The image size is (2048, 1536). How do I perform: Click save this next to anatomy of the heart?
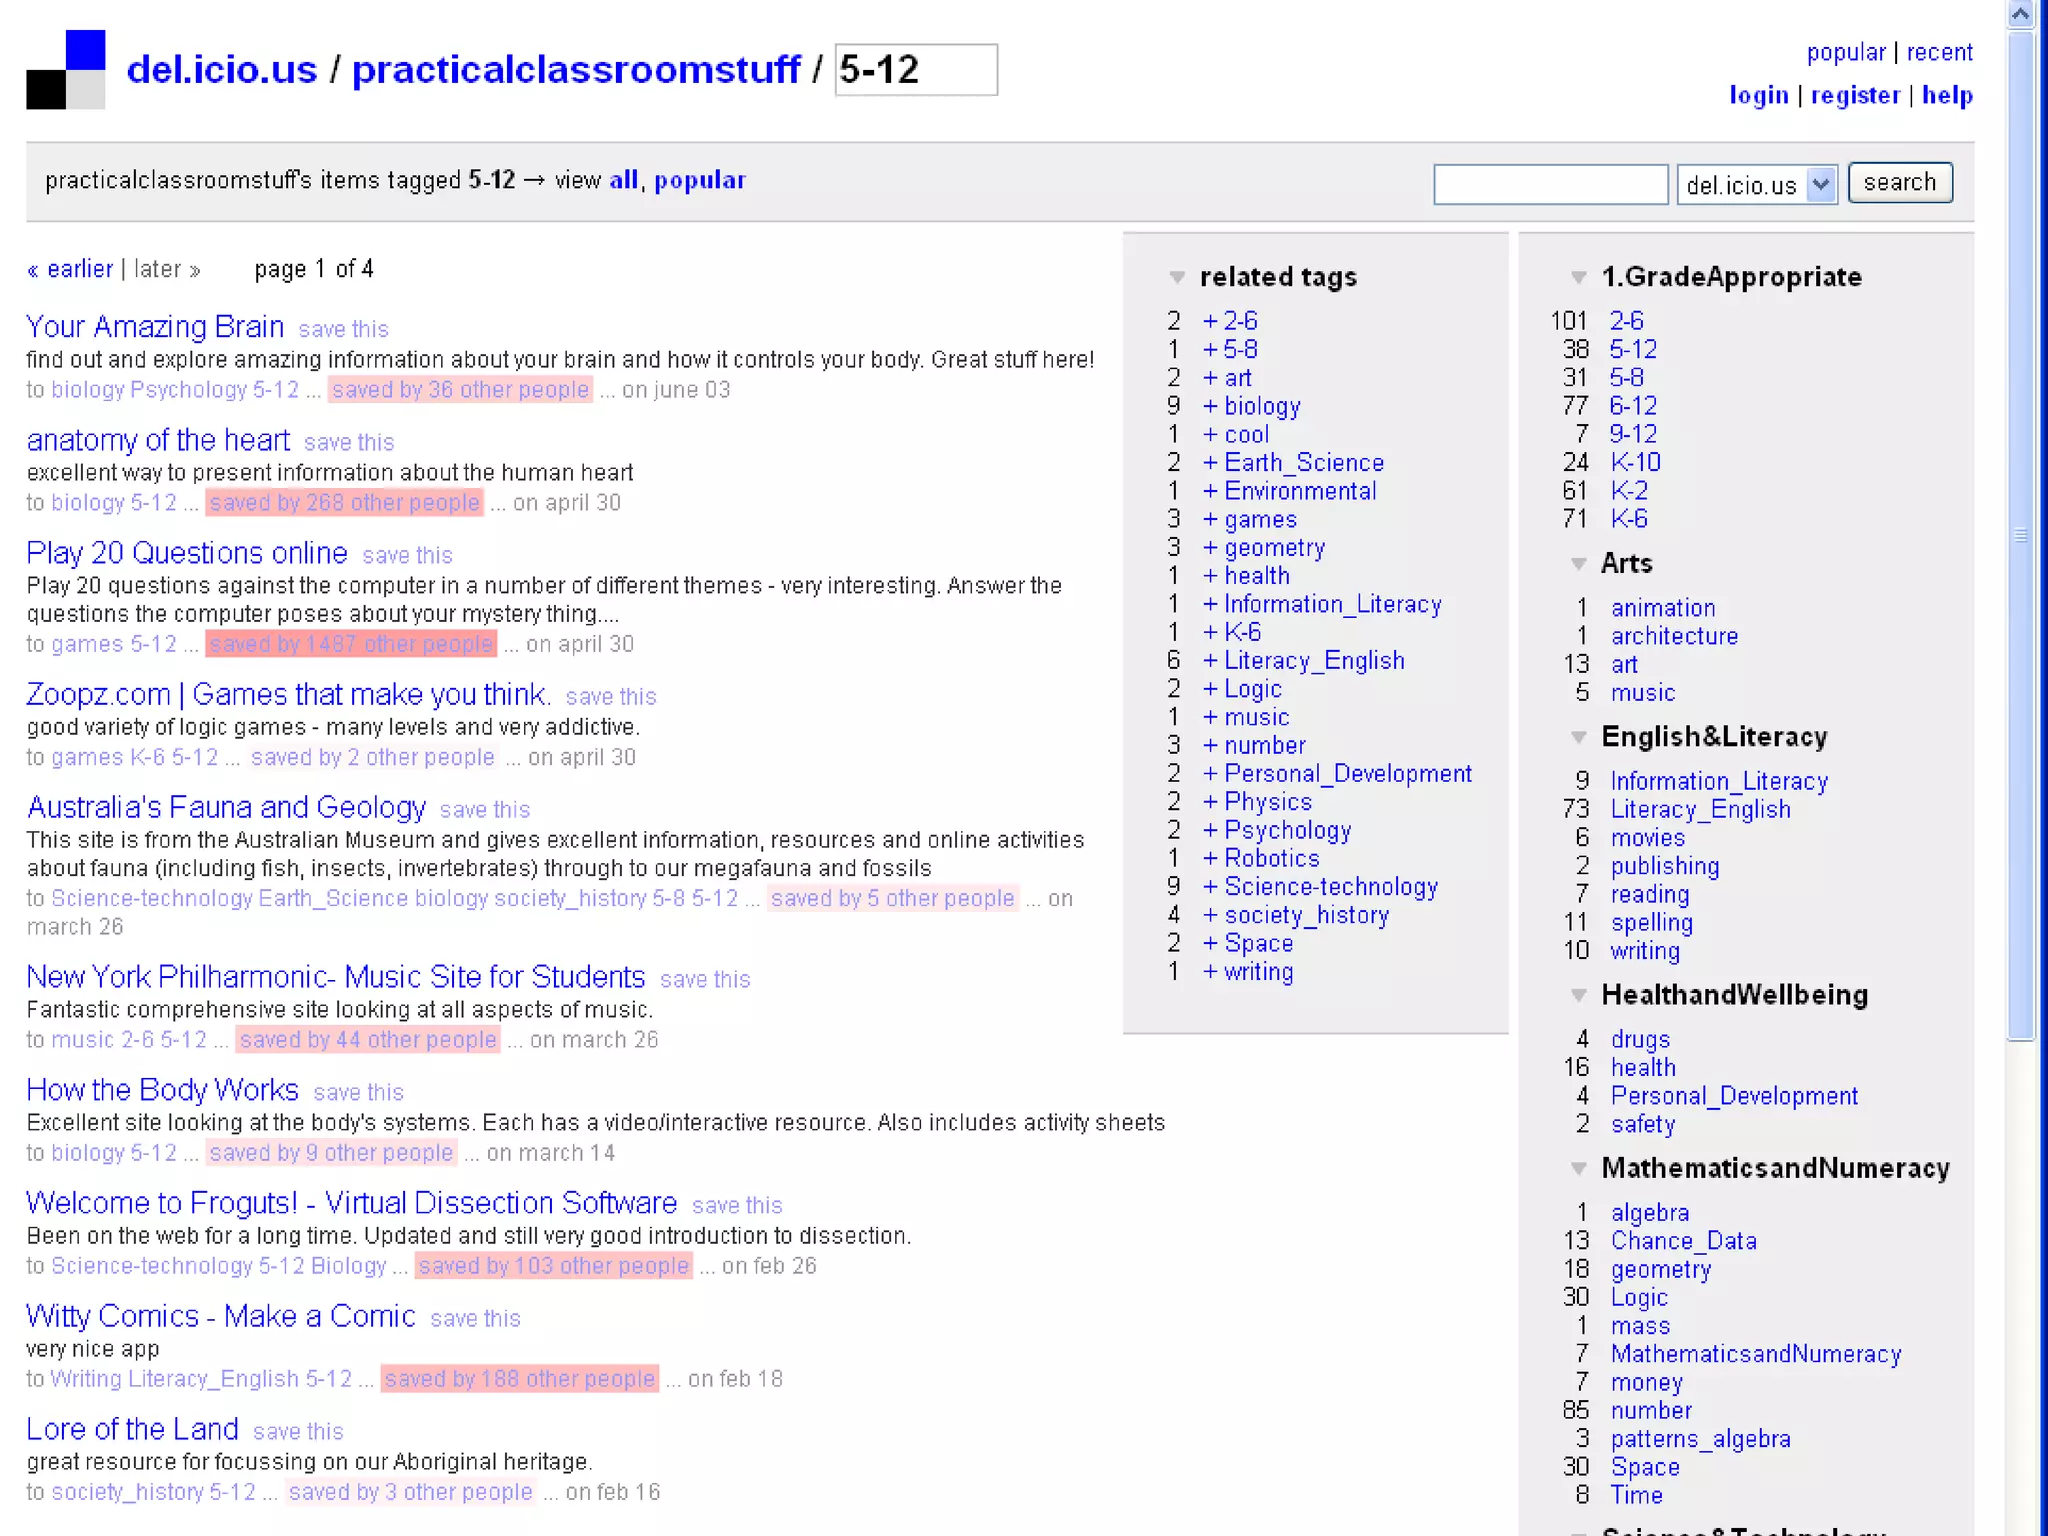349,442
